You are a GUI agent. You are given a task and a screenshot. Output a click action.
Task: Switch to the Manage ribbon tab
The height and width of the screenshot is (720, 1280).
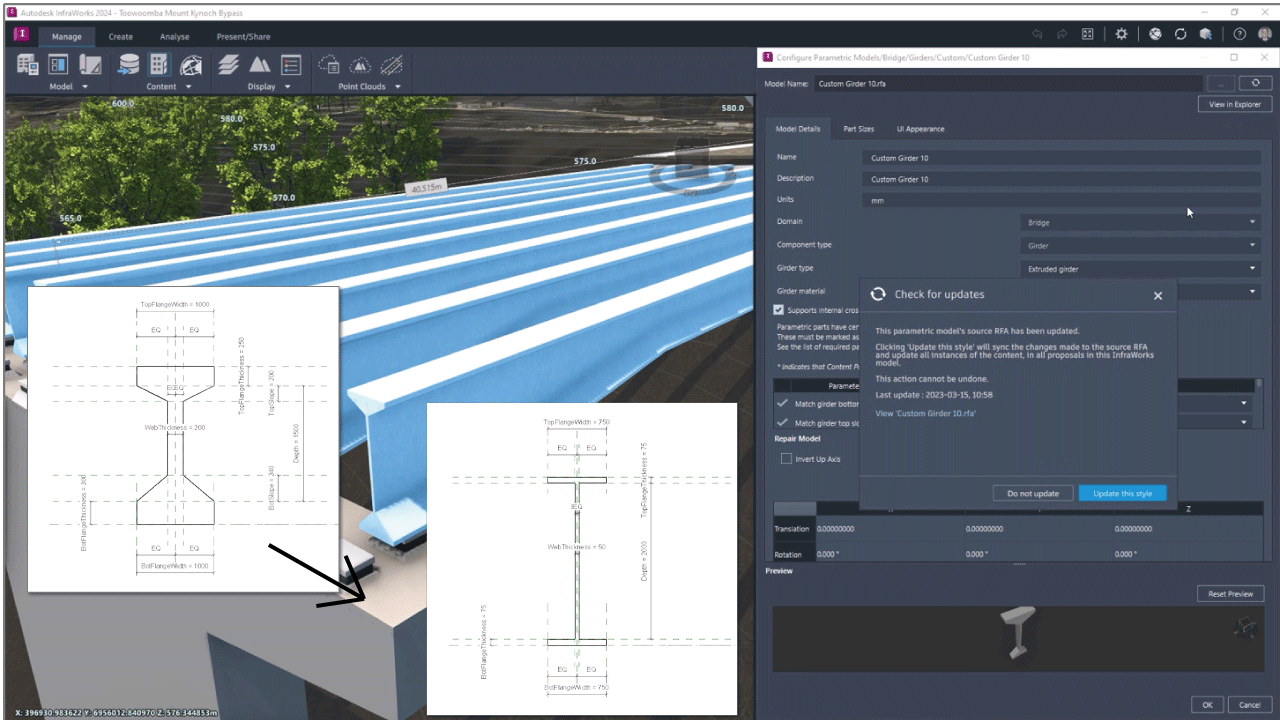(67, 37)
